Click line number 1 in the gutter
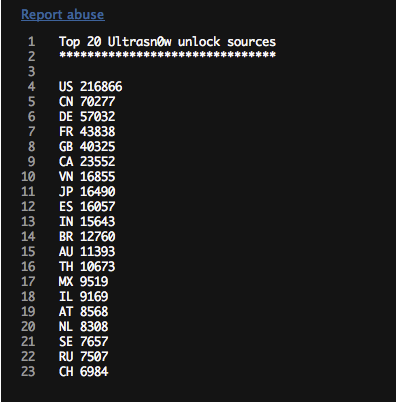This screenshot has height=402, width=396. pyautogui.click(x=32, y=42)
